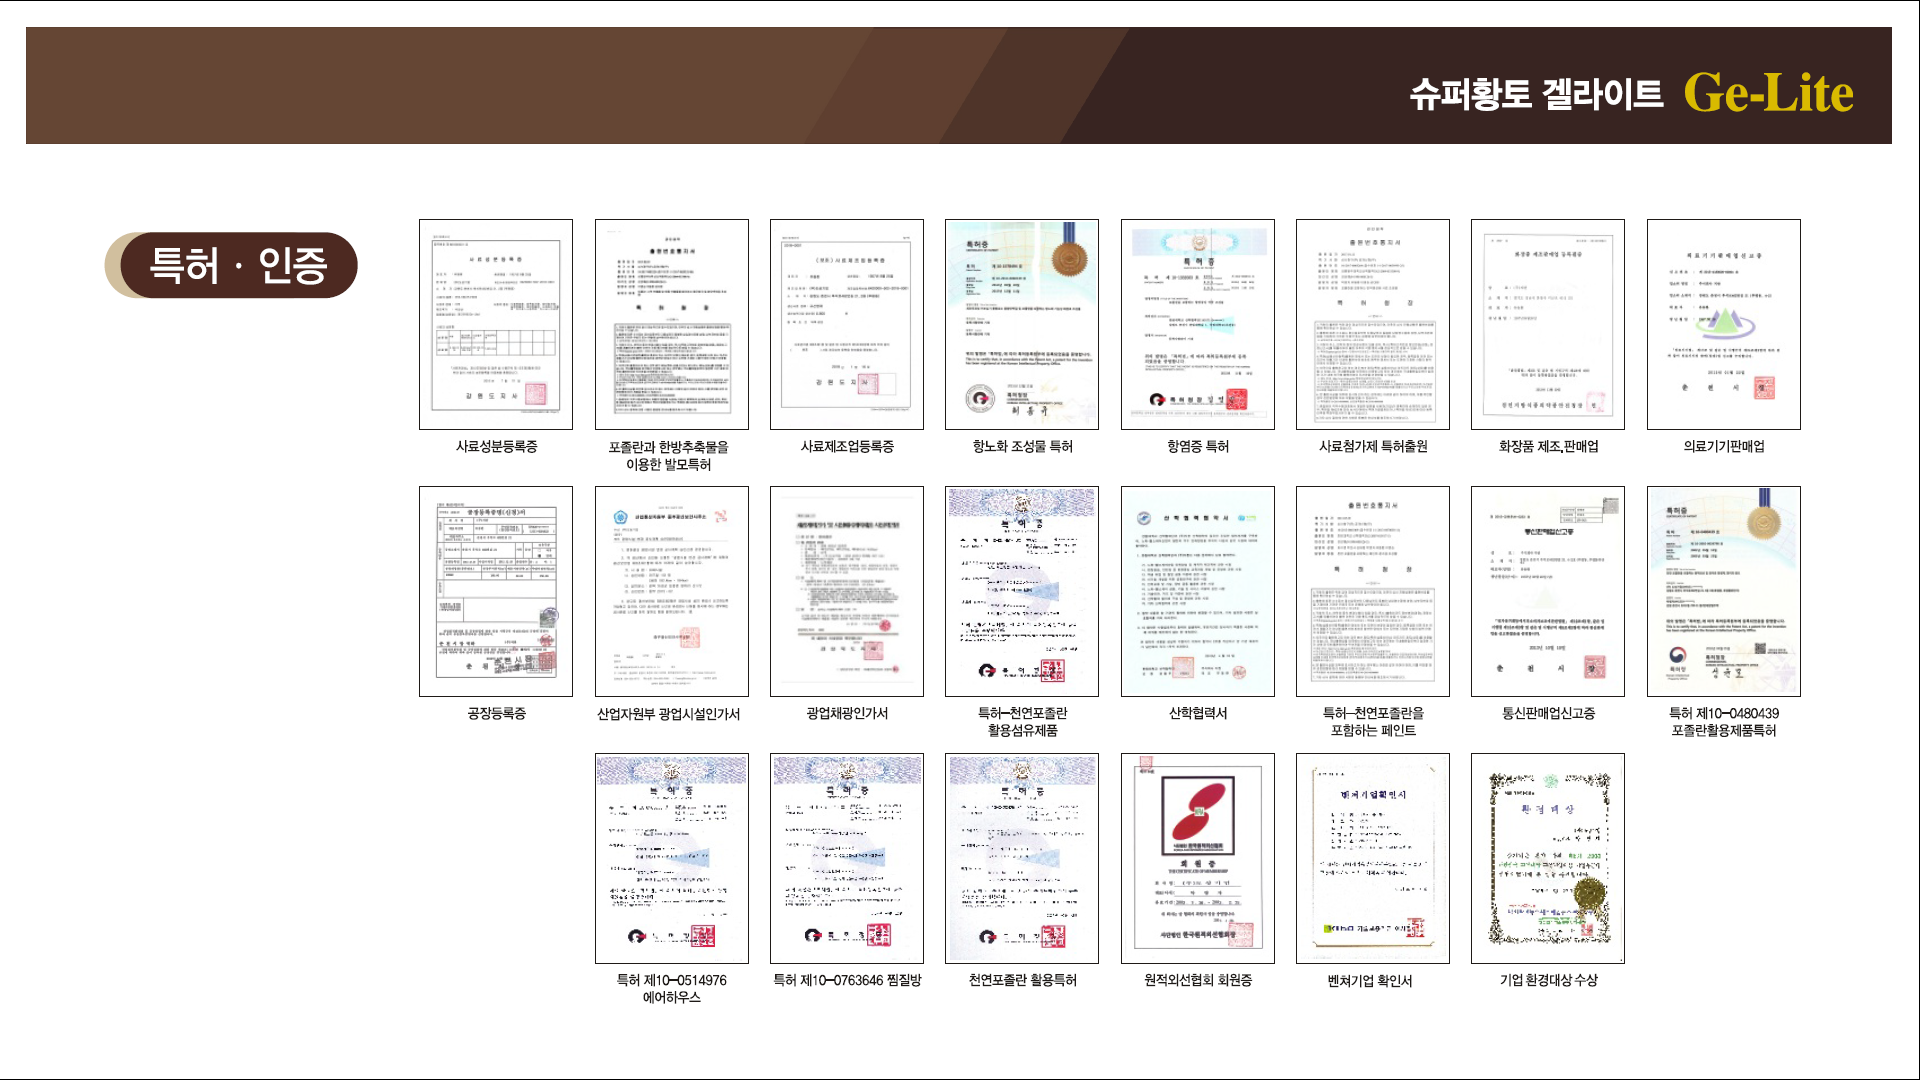Click the 통신판매업신고증 caption
1920x1080 pixels.
[1548, 714]
